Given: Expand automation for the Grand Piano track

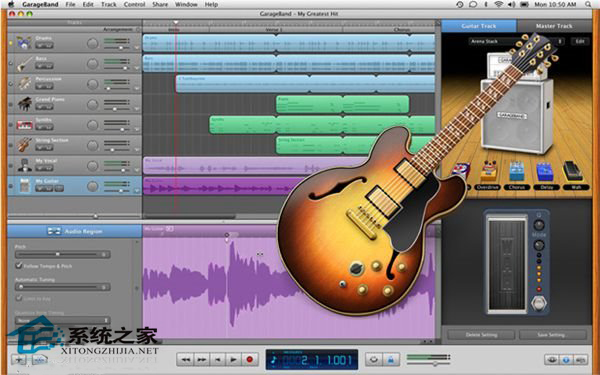Looking at the screenshot, I should point(137,109).
